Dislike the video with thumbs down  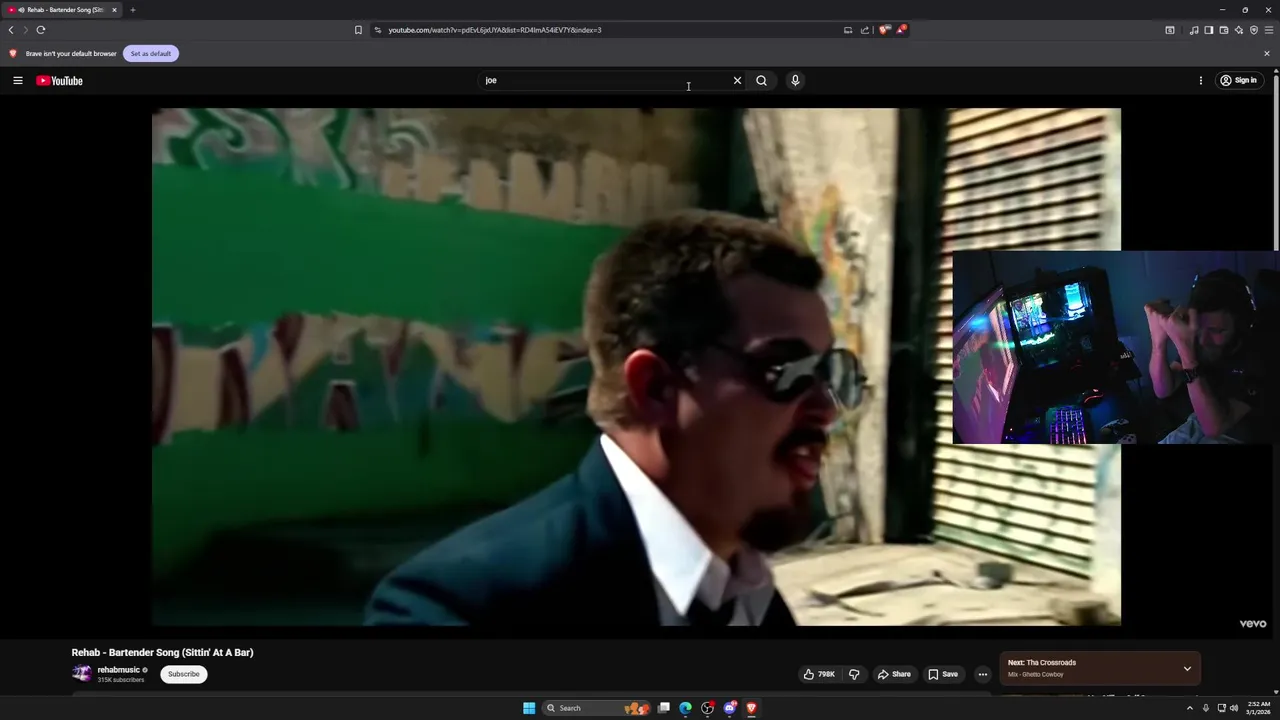point(854,674)
